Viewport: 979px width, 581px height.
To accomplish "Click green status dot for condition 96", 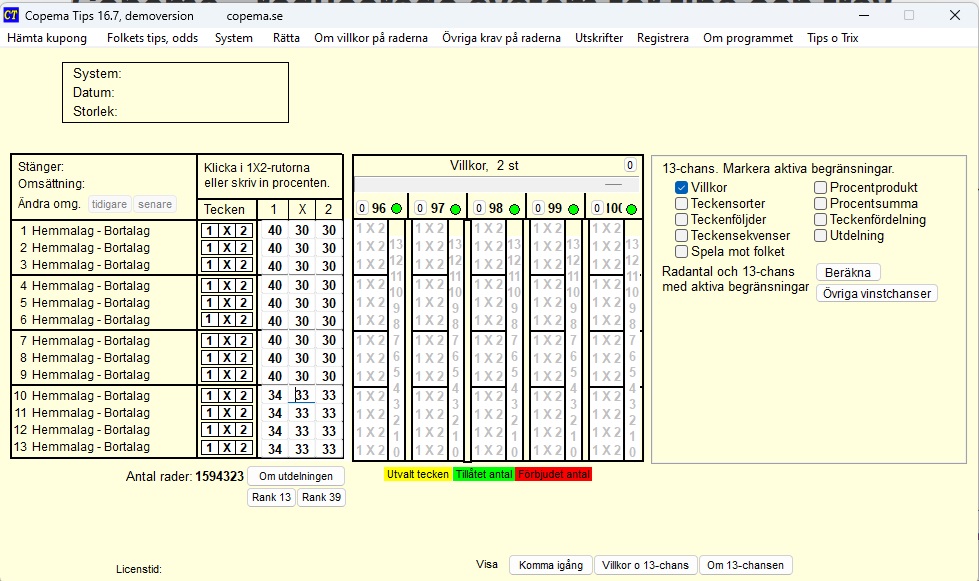I will [396, 209].
